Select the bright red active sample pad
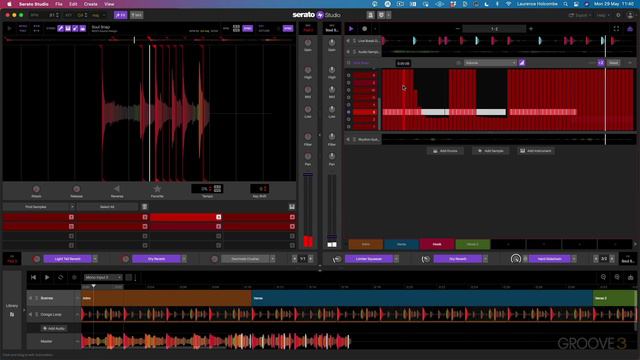Viewport: 640px width, 360px height. 186,217
